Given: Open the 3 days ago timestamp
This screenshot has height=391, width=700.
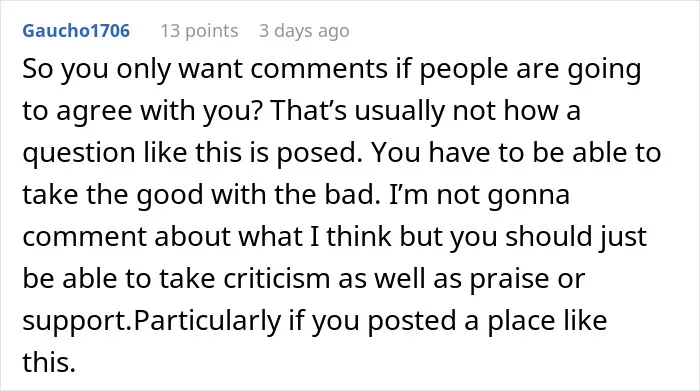Looking at the screenshot, I should [304, 31].
